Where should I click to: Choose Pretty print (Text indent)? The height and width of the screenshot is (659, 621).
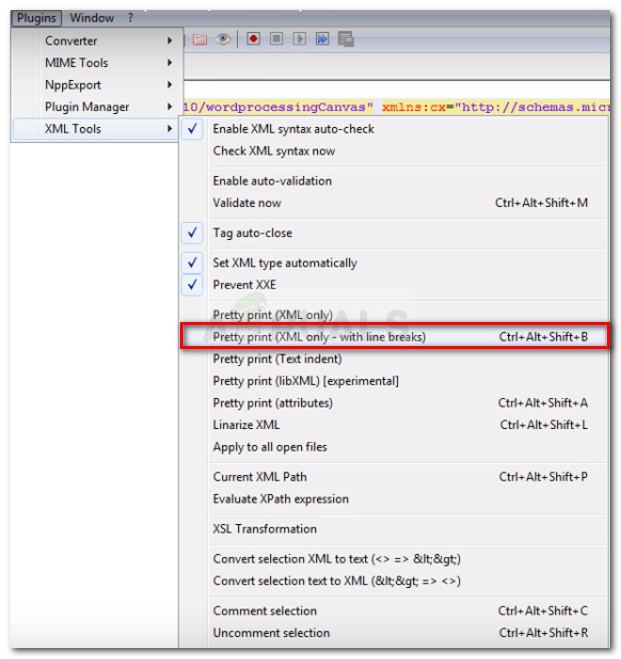[394, 359]
